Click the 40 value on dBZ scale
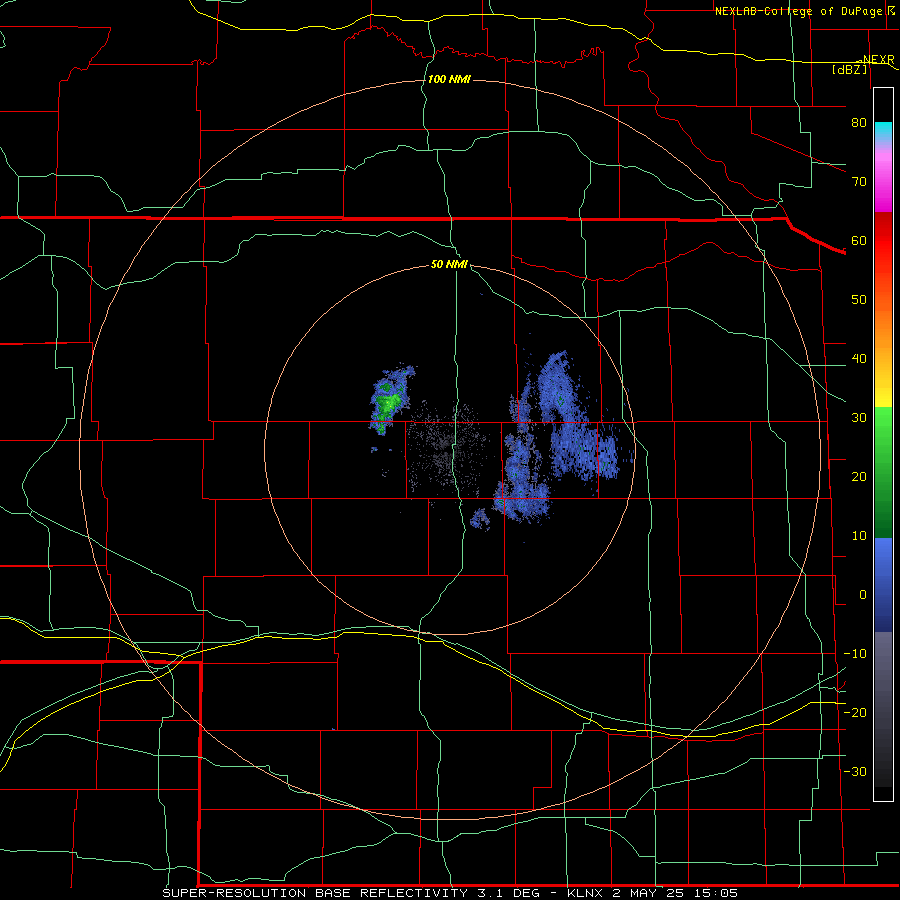Screen dimensions: 900x900 tap(859, 359)
